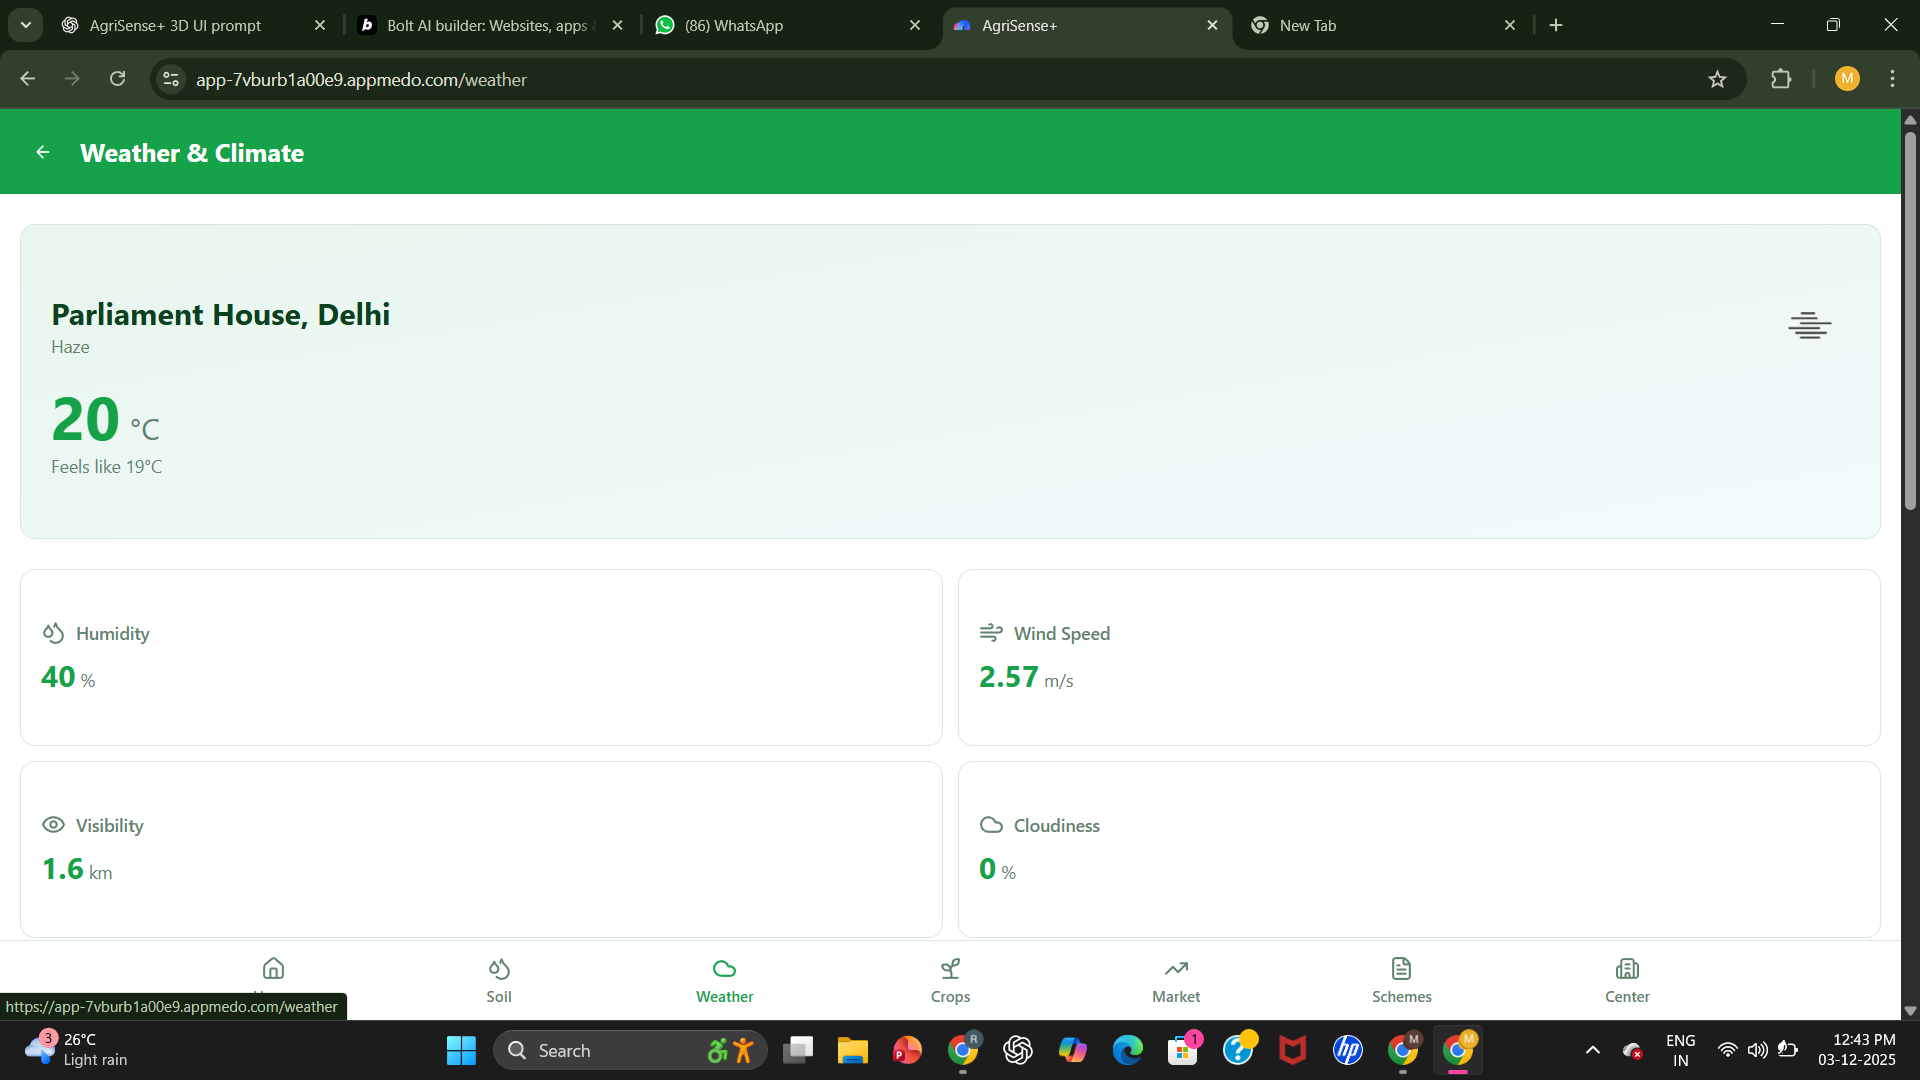The height and width of the screenshot is (1080, 1920).
Task: Reload the weather page
Action: click(x=118, y=79)
